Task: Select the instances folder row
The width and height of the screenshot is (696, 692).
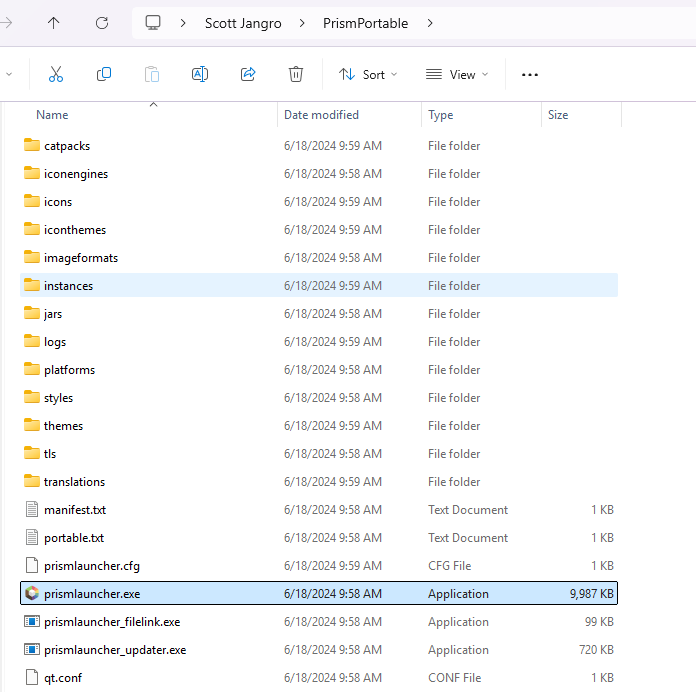Action: (x=319, y=285)
